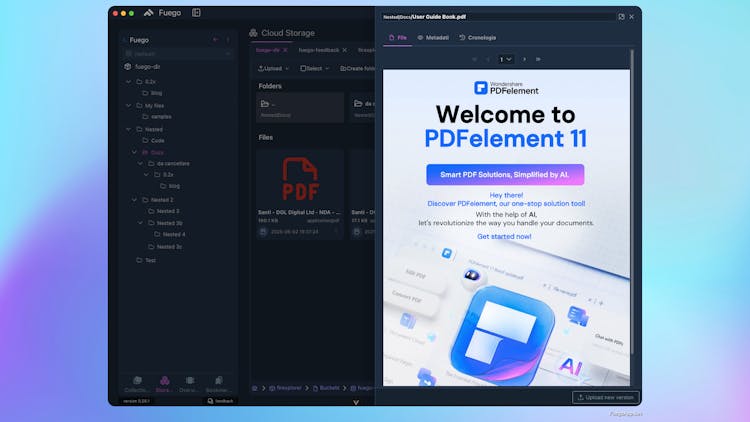Open the Nested 4 folder

170,234
